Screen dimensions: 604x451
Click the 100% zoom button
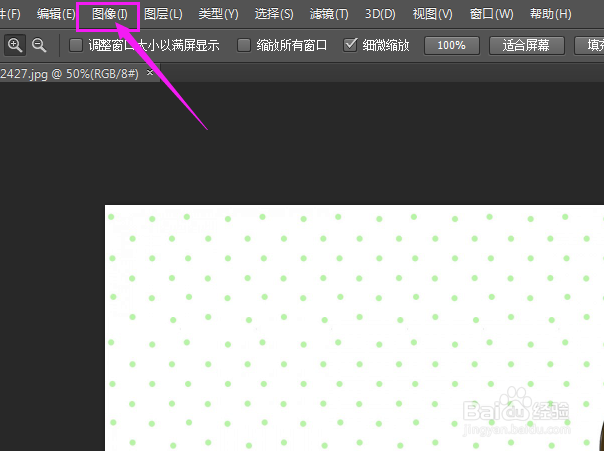click(452, 46)
